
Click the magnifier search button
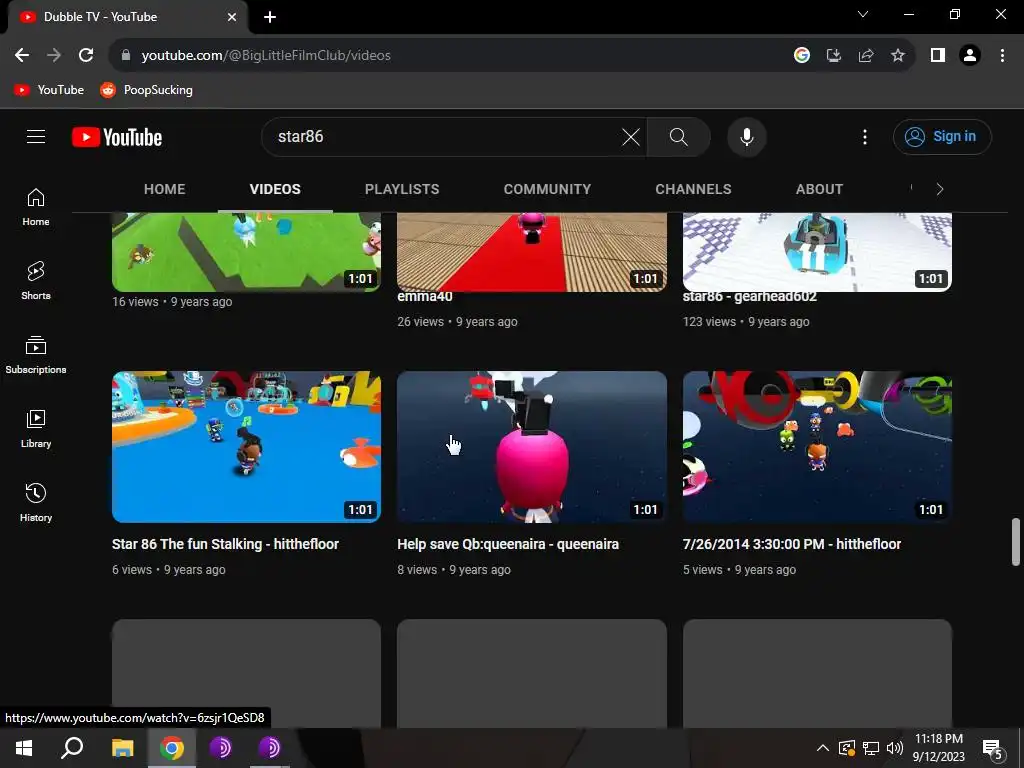pyautogui.click(x=679, y=137)
